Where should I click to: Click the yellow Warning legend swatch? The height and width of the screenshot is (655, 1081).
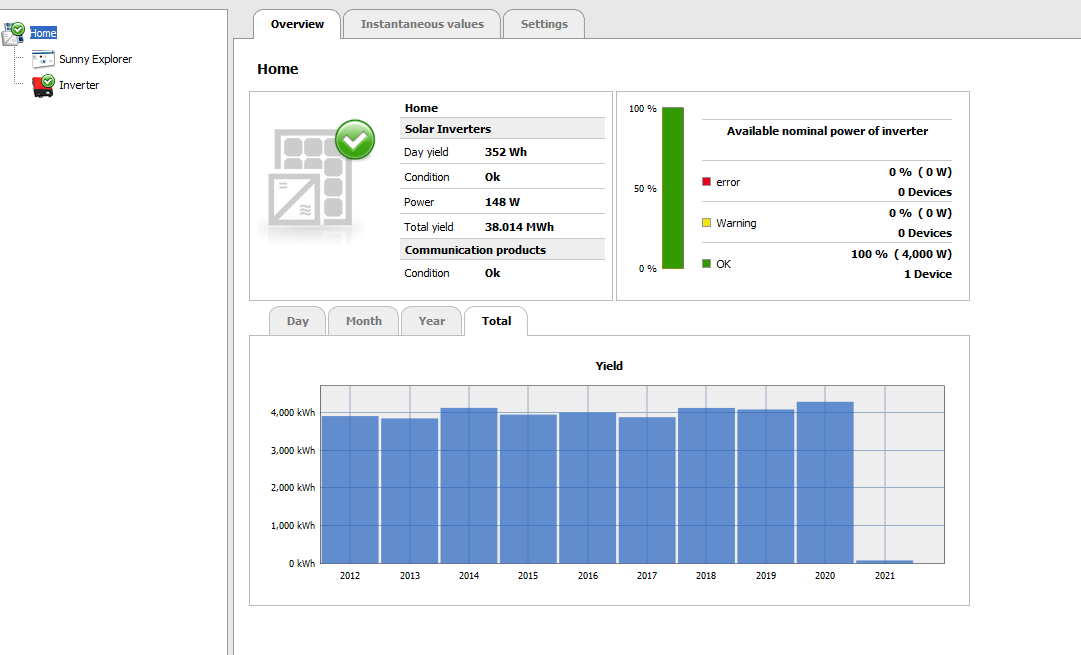[706, 223]
